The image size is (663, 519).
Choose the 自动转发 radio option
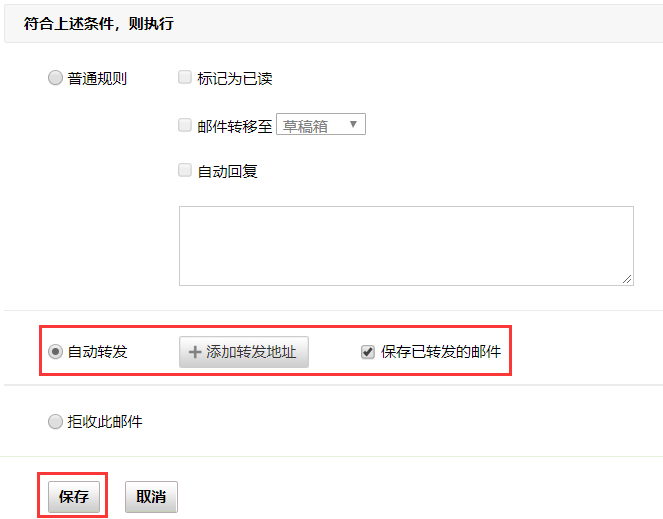pos(55,352)
